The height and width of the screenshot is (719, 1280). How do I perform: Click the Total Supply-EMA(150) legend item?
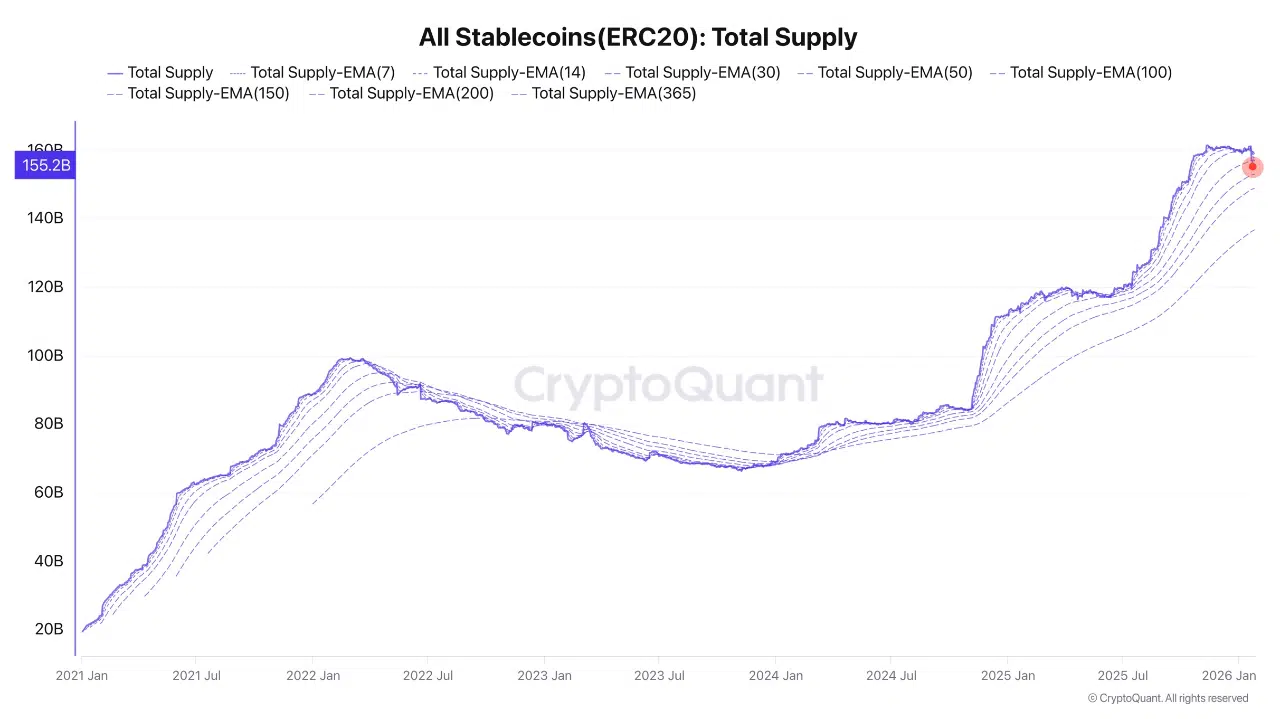197,93
